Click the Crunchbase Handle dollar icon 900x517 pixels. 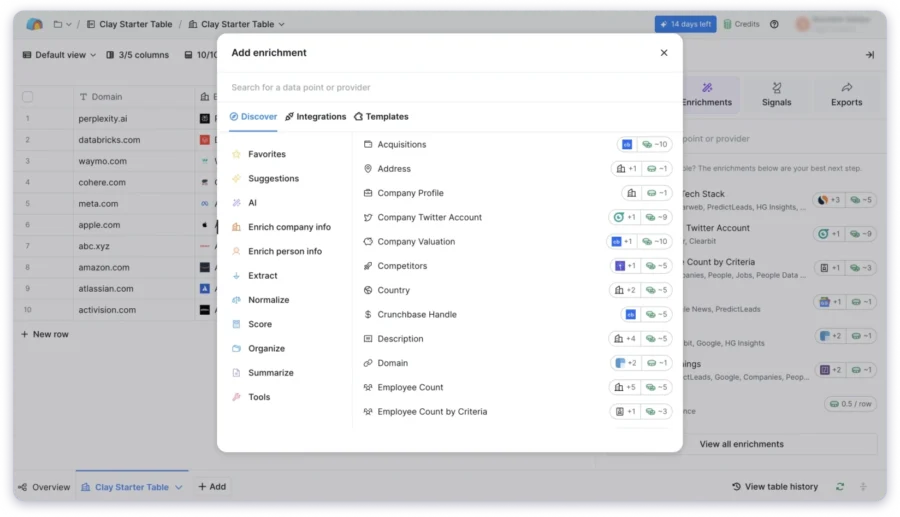click(368, 314)
